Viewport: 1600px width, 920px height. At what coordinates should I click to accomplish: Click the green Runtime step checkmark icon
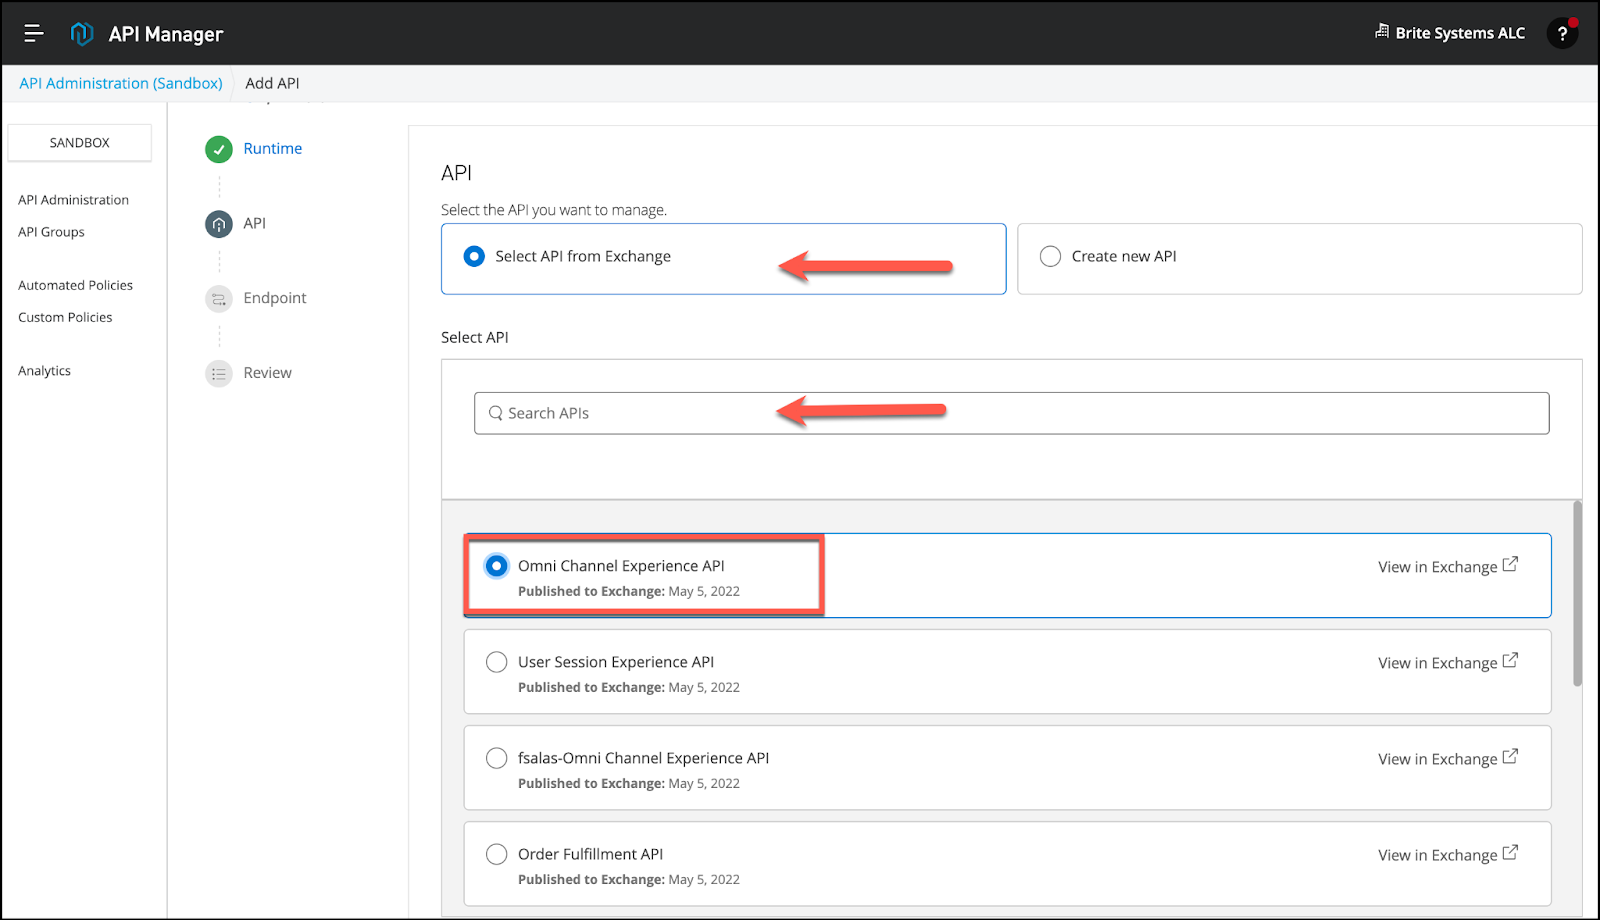tap(219, 149)
